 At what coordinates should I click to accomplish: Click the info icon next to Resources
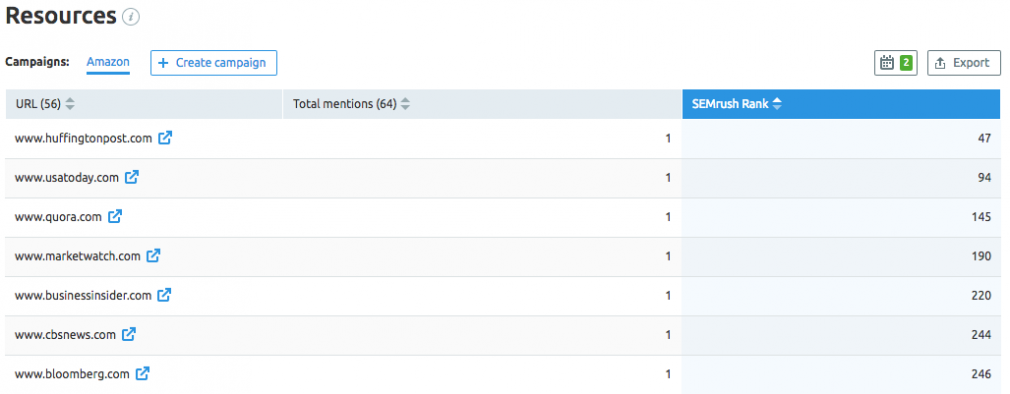[x=131, y=17]
